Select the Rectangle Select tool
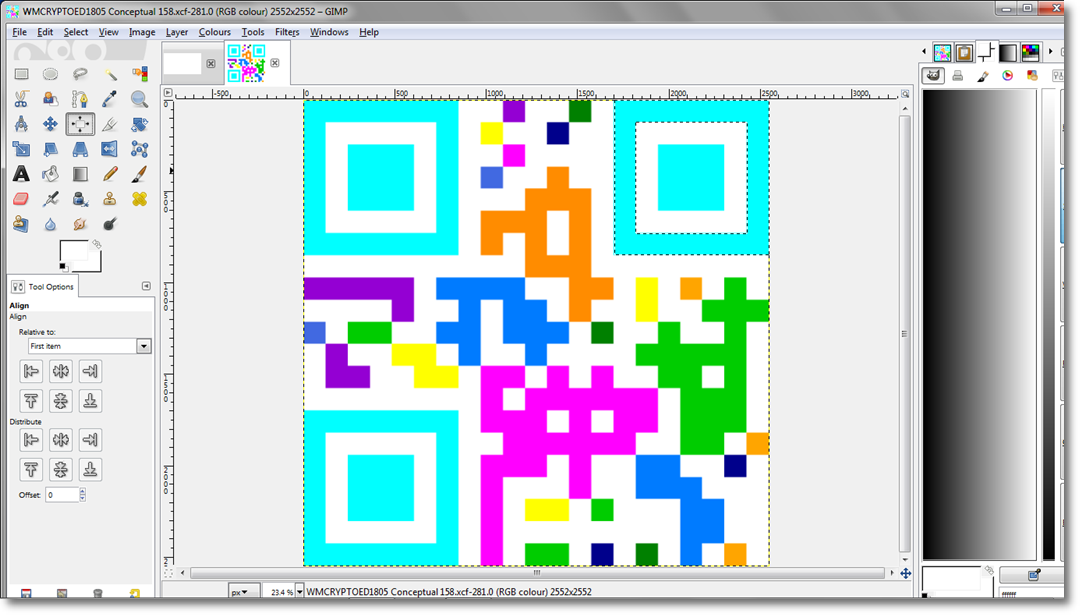This screenshot has height=615, width=1080. (x=21, y=74)
